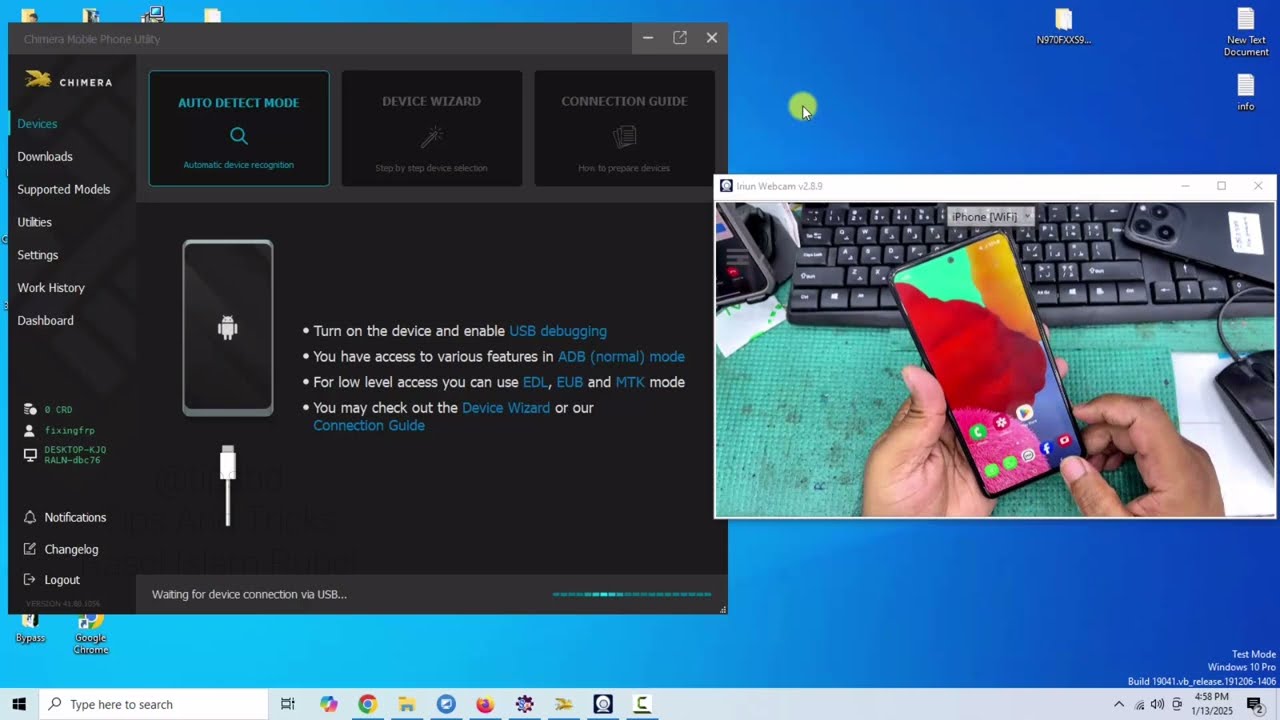Click the magnifier icon in Auto Detect
Viewport: 1280px width, 720px height.
[x=238, y=136]
